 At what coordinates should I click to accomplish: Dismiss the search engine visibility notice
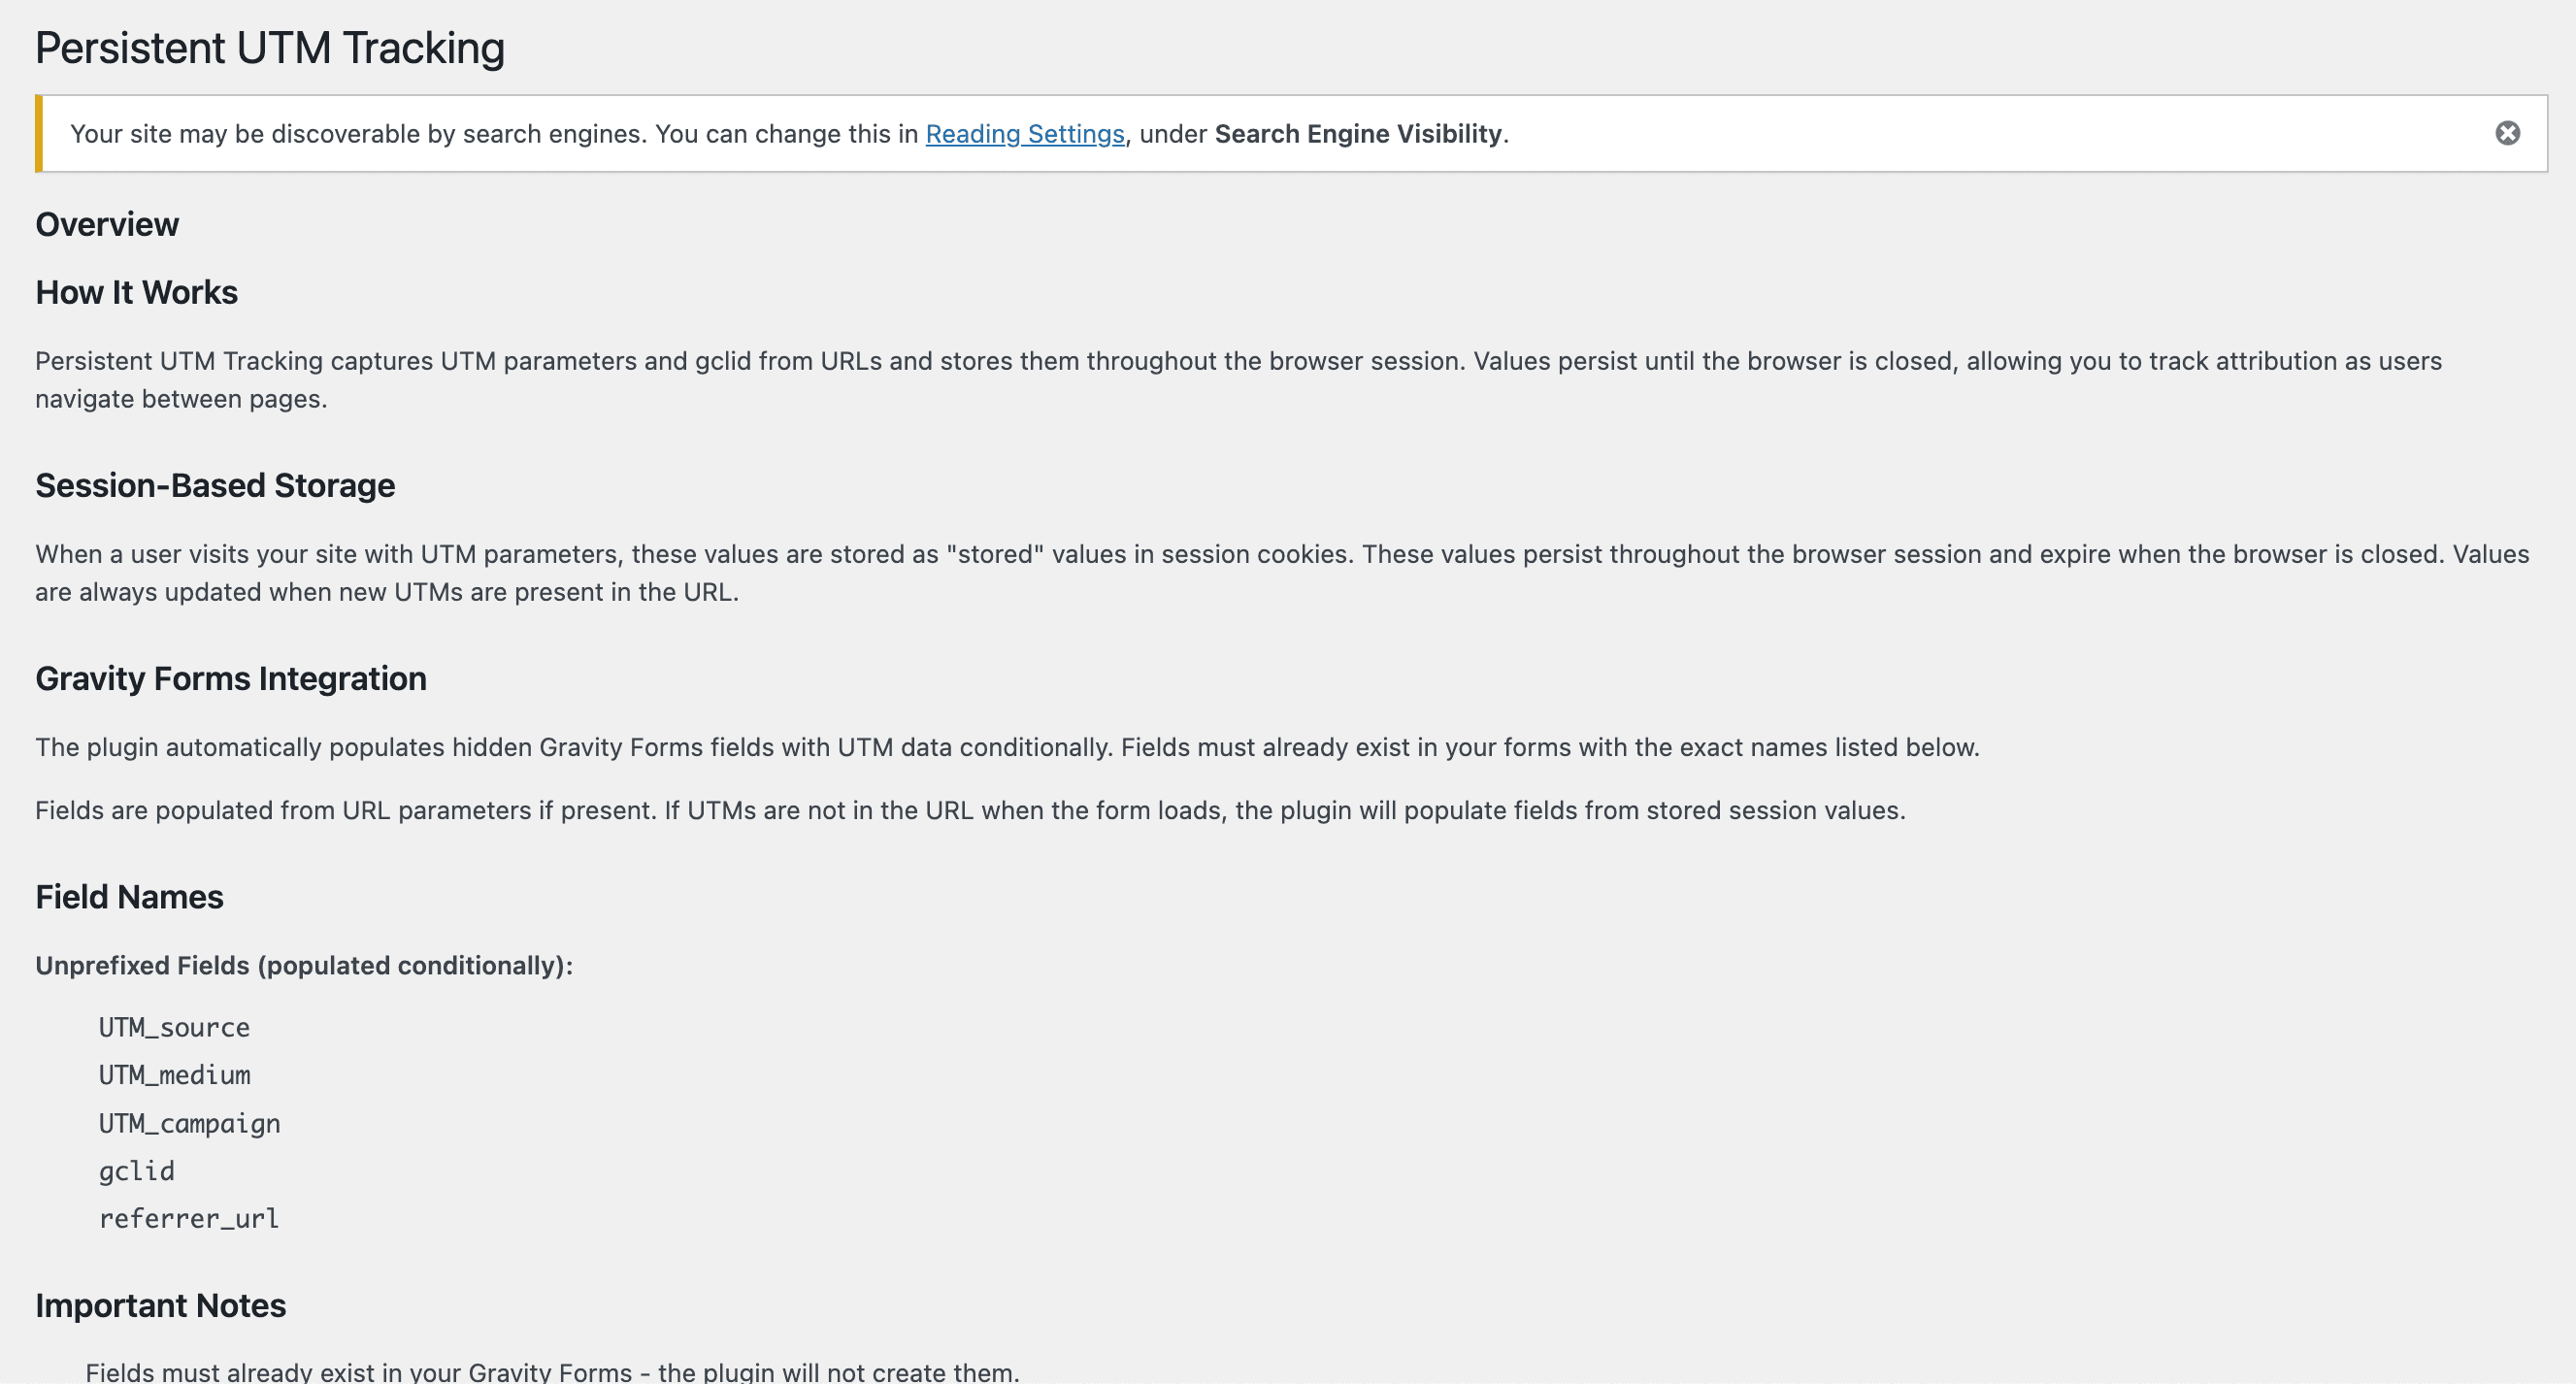coord(2507,133)
